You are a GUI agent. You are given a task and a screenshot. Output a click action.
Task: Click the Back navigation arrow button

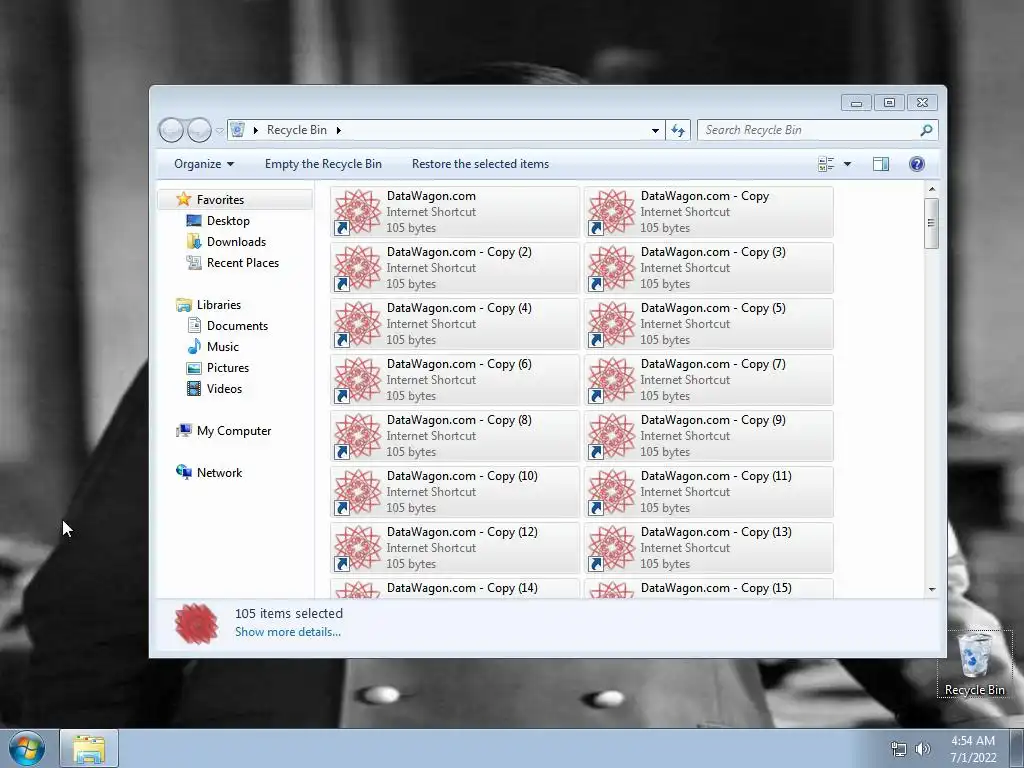(171, 130)
